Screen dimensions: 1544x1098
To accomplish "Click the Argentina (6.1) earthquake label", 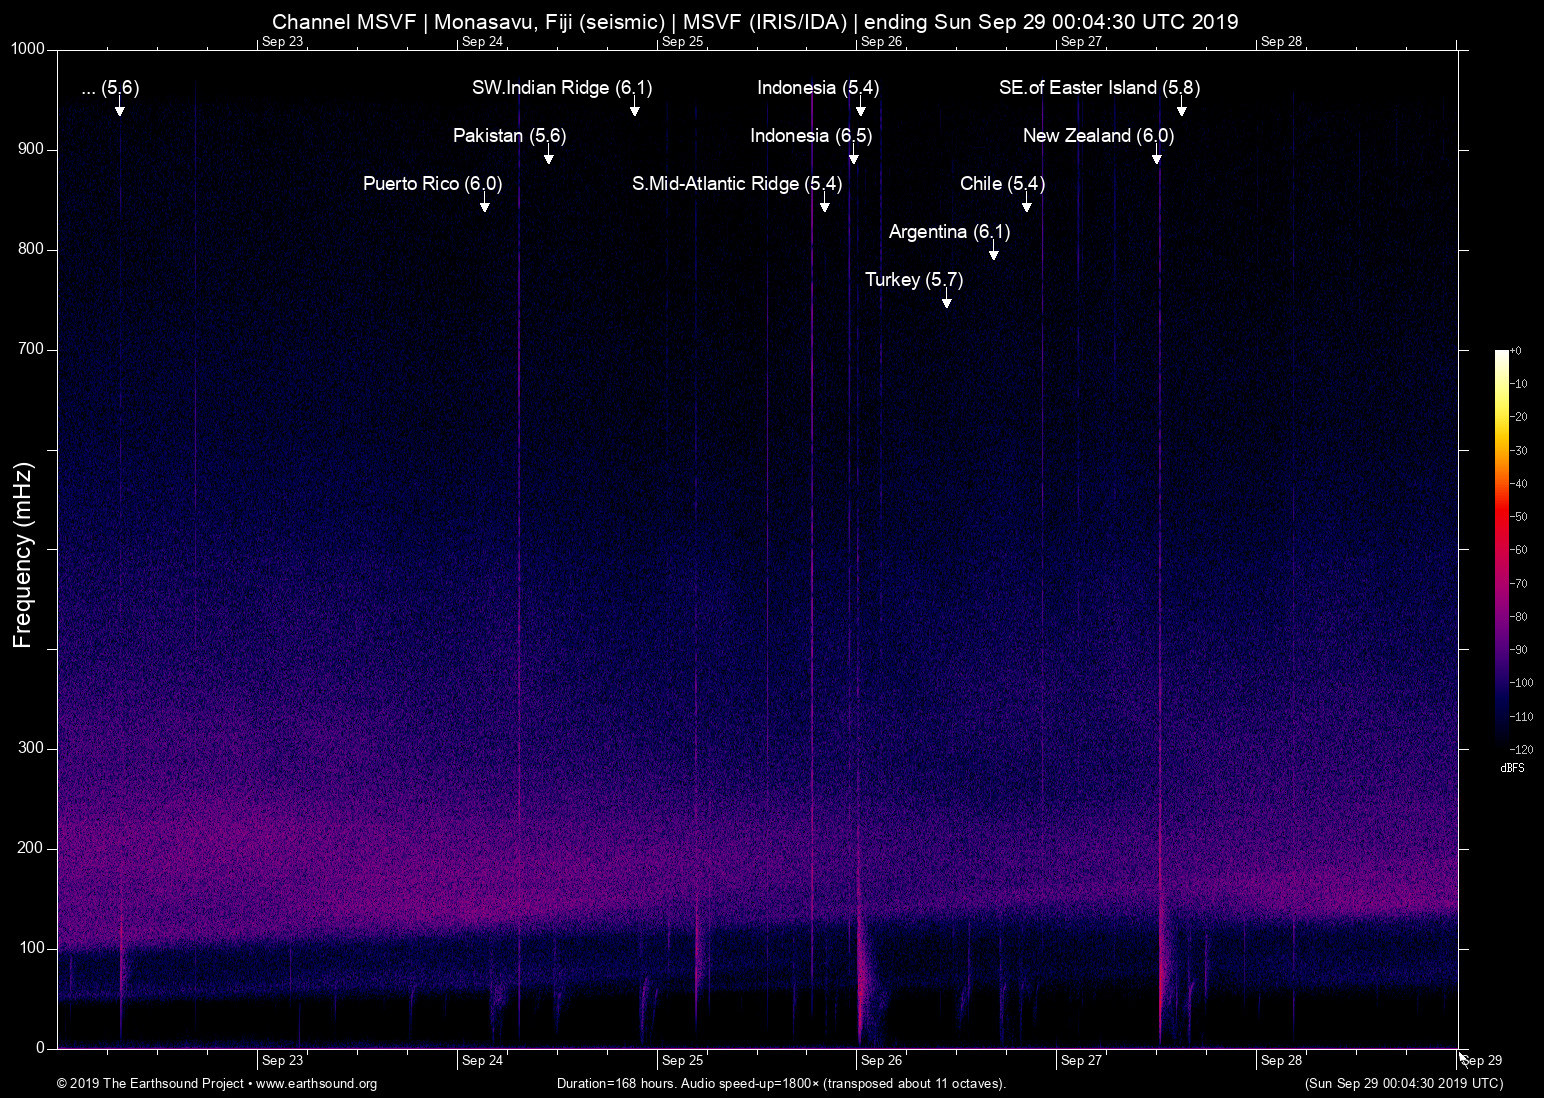I will pos(949,232).
